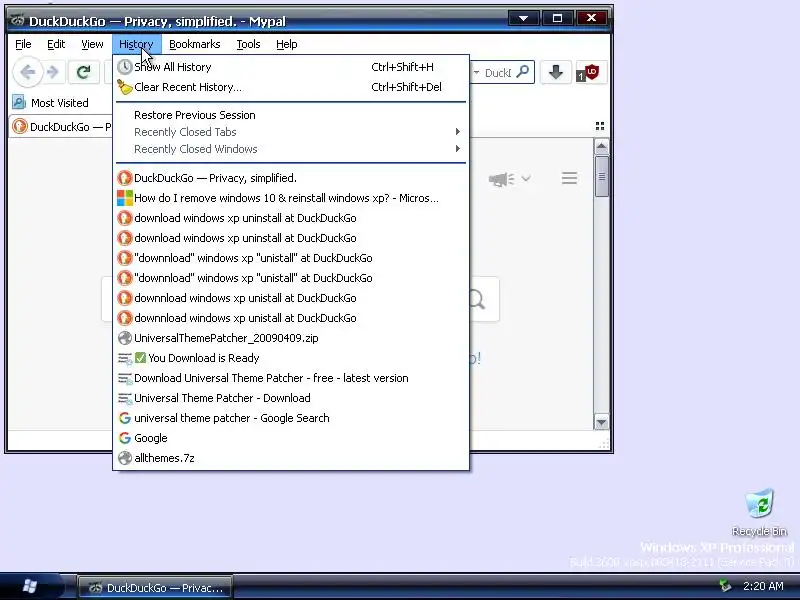Screen dimensions: 800x600
Task: Open history entry UniversalThemePatcher_20090409.zip
Action: tap(291, 338)
